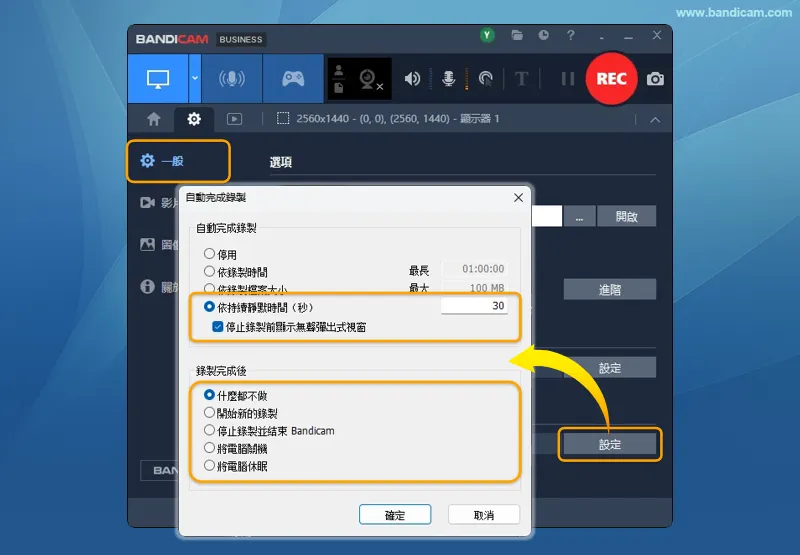Collapse panel with the up chevron
800x555 pixels.
655,120
